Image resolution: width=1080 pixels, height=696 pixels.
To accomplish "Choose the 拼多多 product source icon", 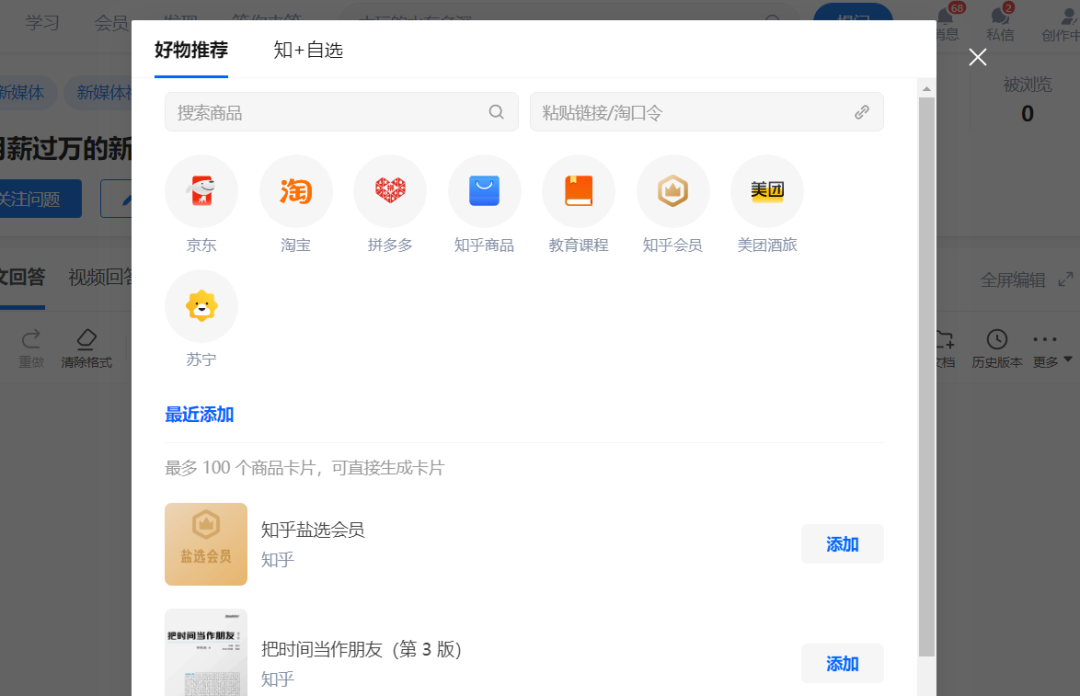I will pyautogui.click(x=390, y=191).
